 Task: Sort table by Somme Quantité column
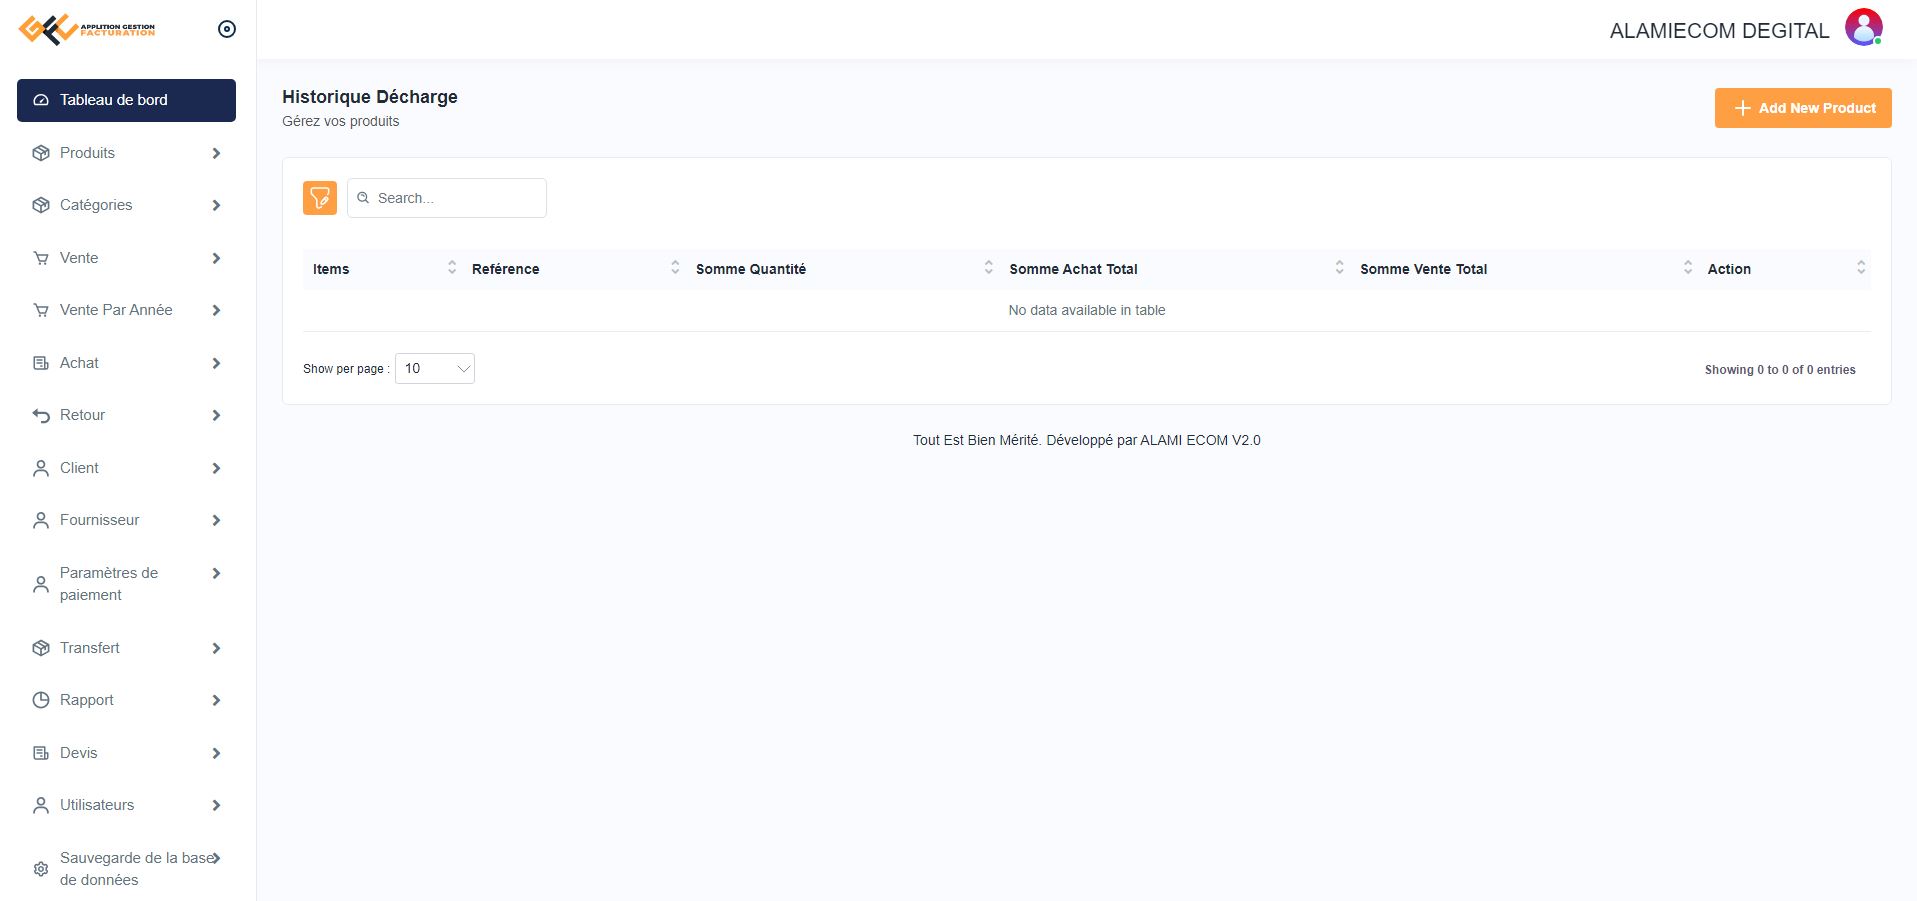(751, 269)
